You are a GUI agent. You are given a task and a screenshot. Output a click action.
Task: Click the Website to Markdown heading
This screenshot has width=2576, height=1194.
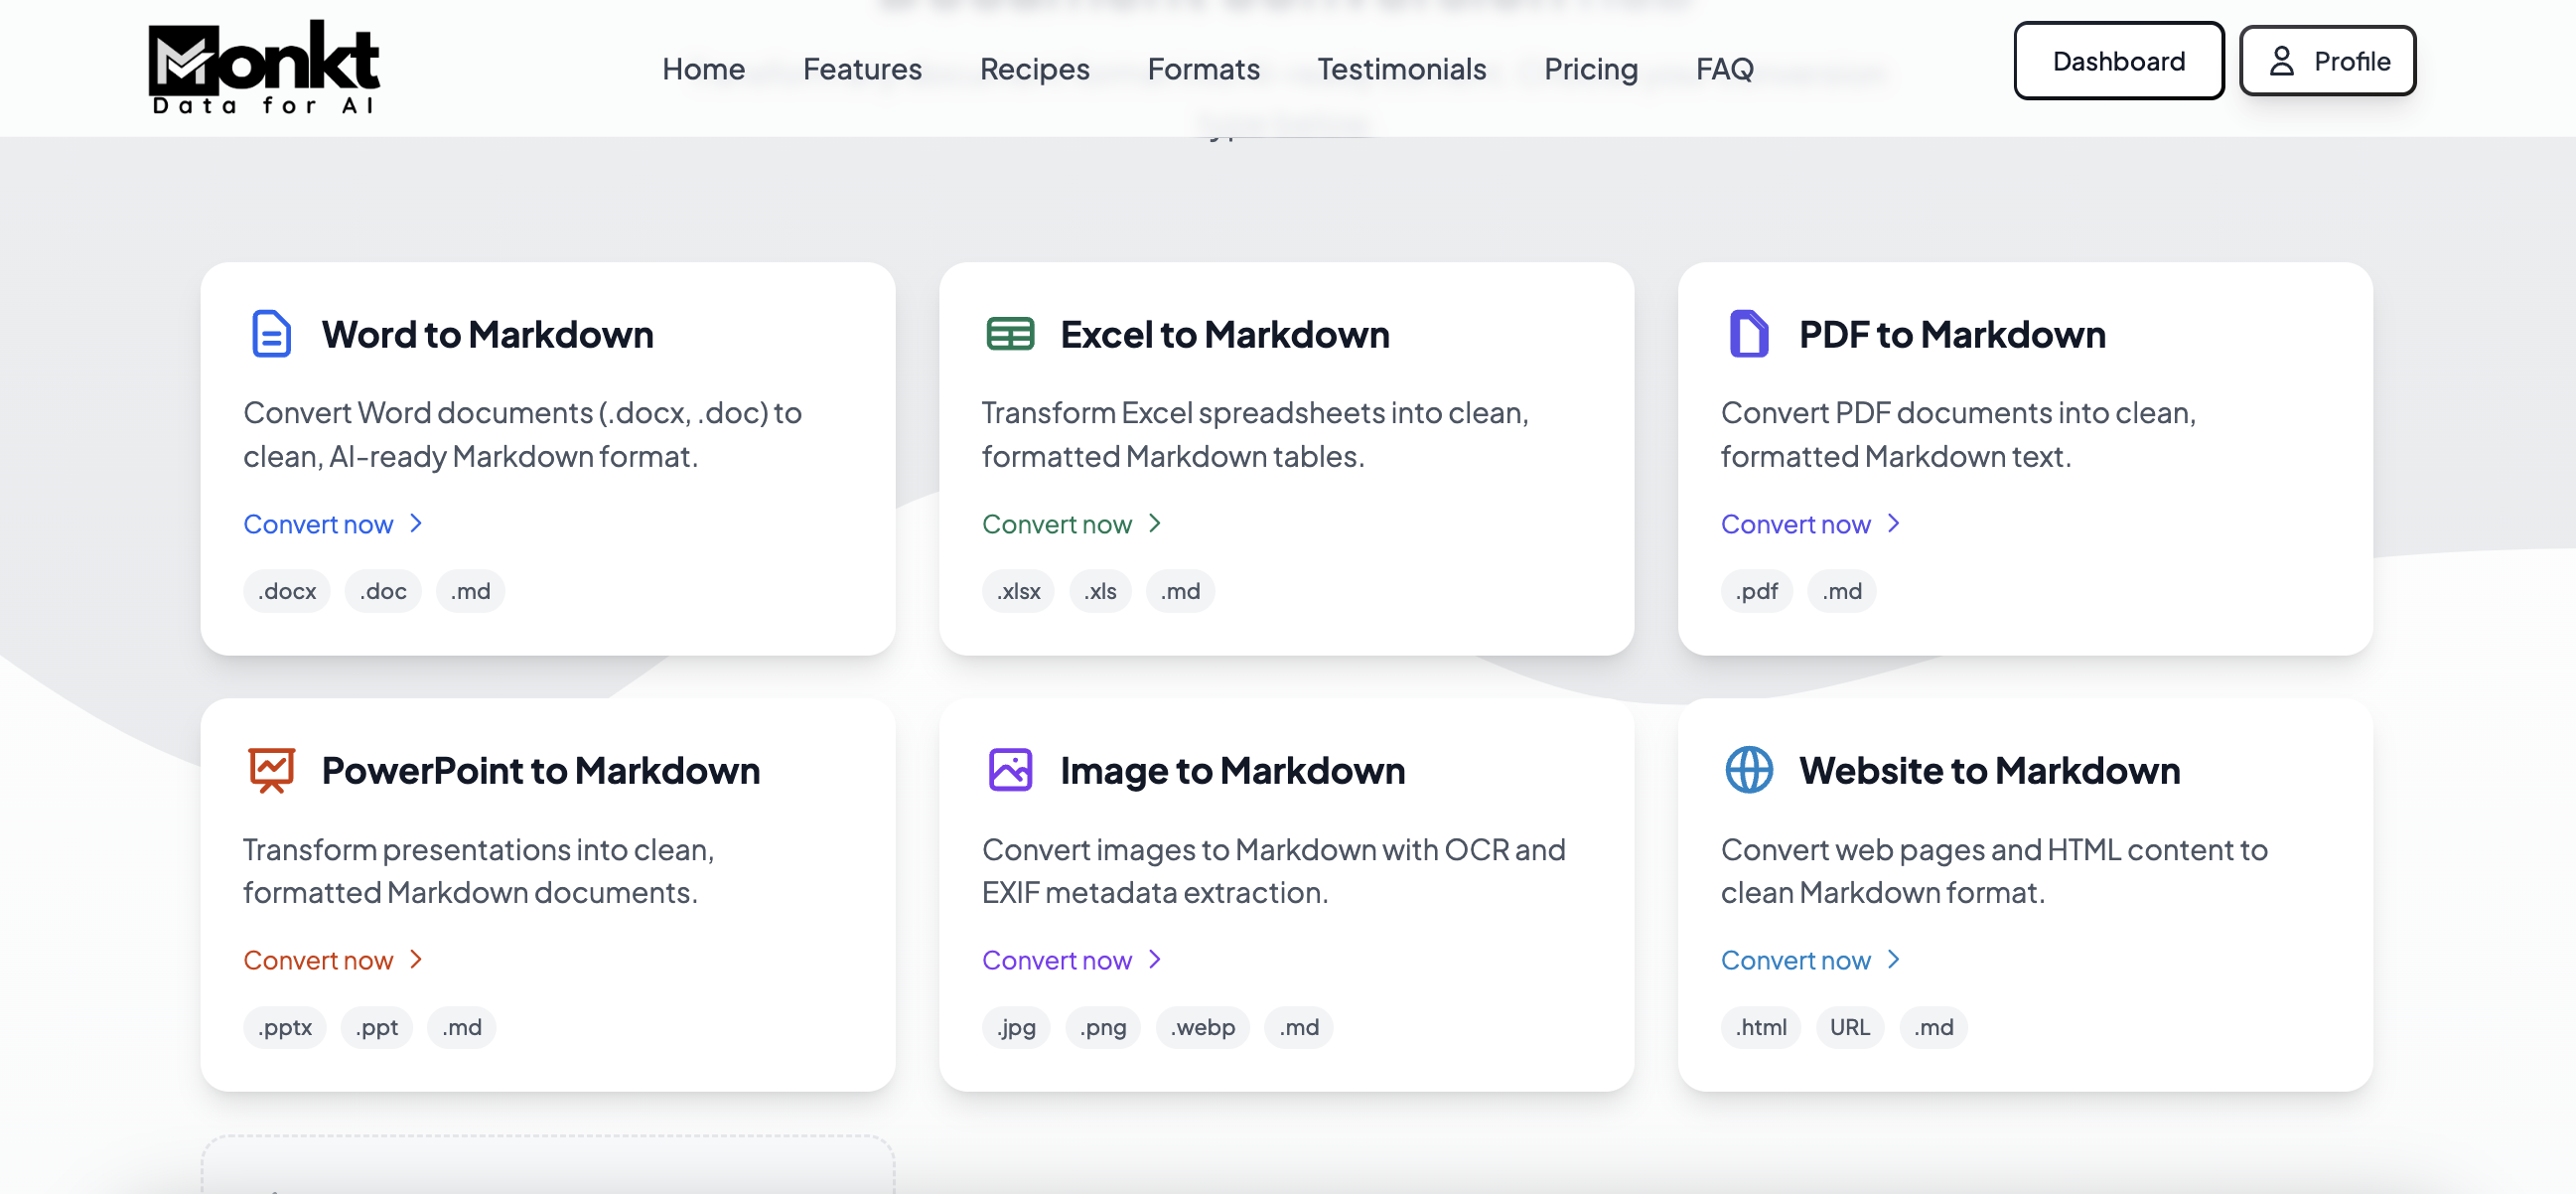tap(1988, 770)
